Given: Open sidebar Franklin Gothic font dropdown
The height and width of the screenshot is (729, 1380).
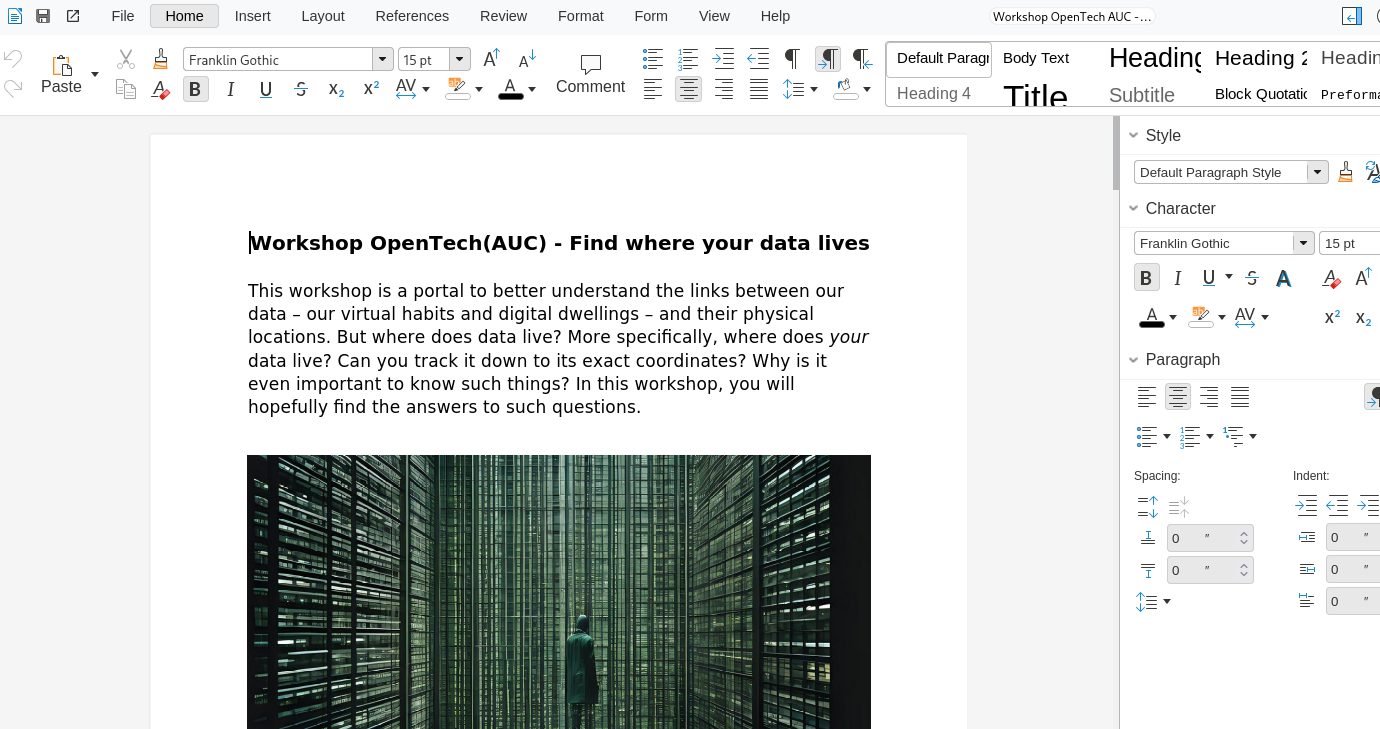Looking at the screenshot, I should click(1304, 243).
